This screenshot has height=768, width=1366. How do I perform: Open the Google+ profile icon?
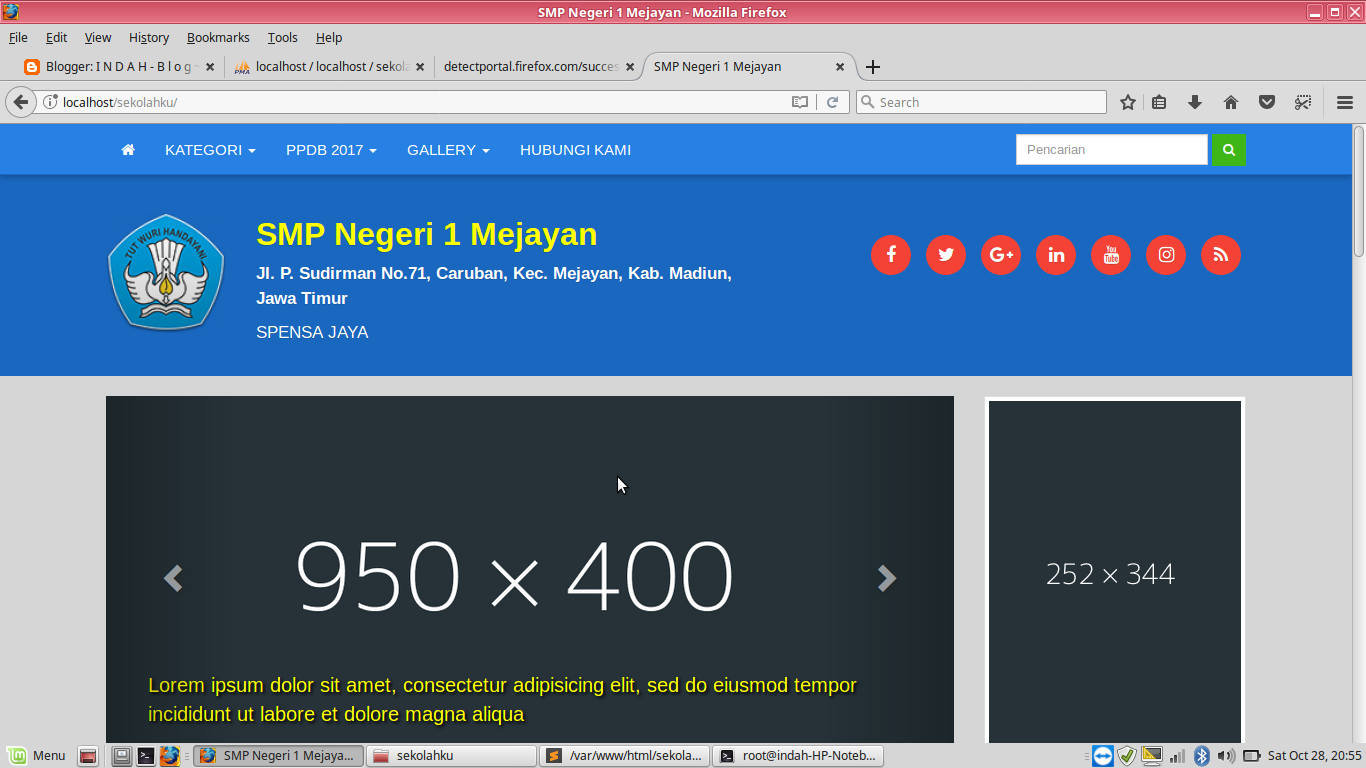pos(1000,255)
